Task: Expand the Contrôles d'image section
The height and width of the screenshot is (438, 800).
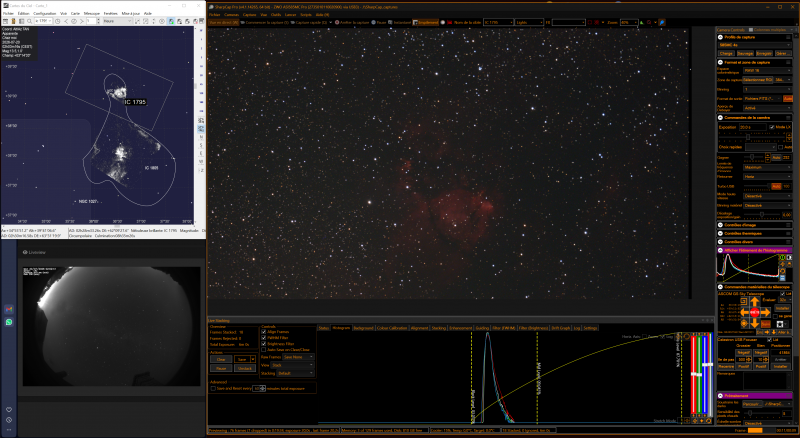Action: (720, 225)
